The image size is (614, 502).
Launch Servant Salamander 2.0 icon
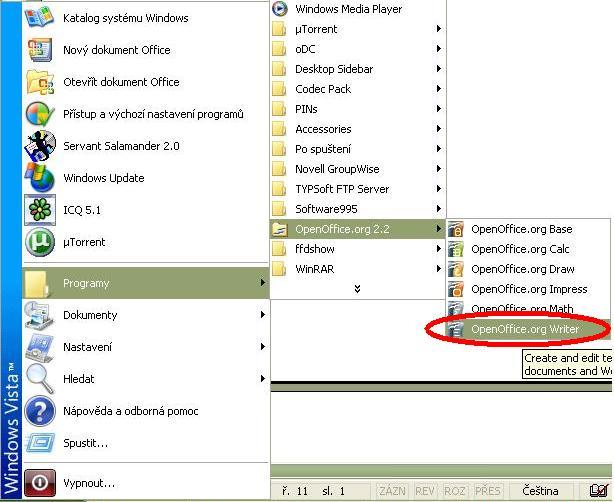[x=40, y=146]
